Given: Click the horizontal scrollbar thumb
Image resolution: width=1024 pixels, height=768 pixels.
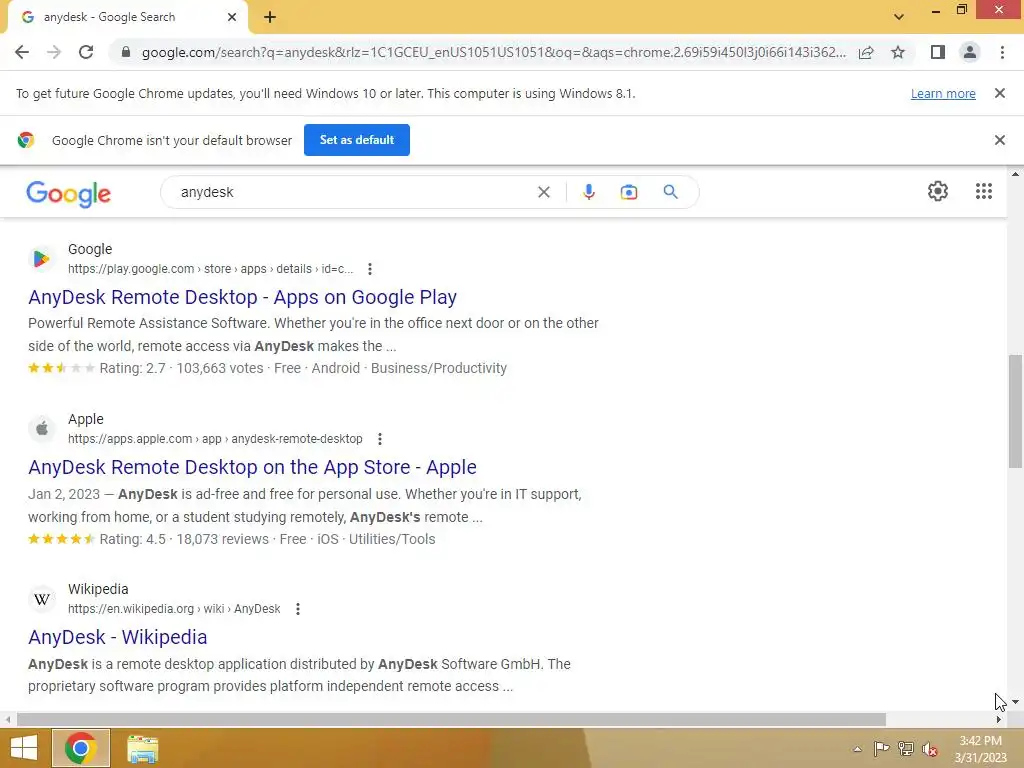Looking at the screenshot, I should 451,719.
